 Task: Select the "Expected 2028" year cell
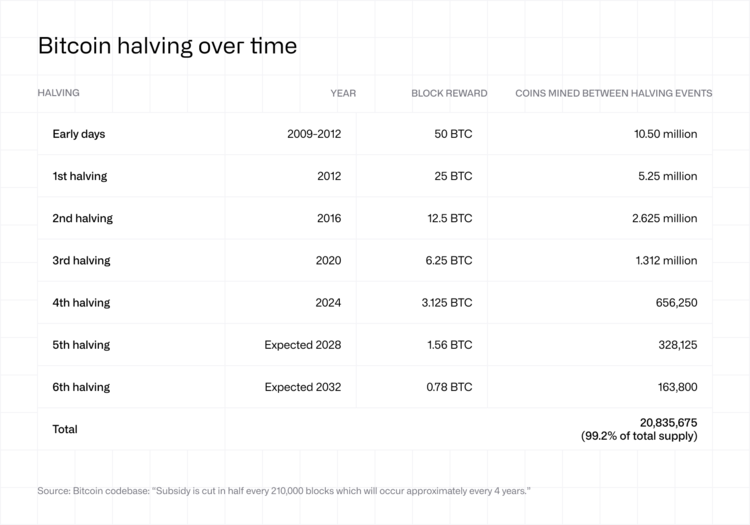point(303,345)
